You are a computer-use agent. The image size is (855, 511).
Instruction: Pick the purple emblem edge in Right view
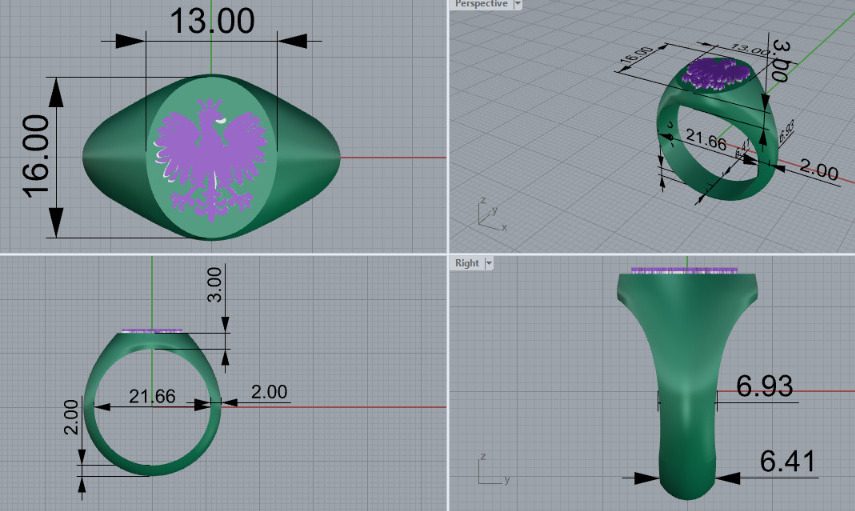[684, 270]
